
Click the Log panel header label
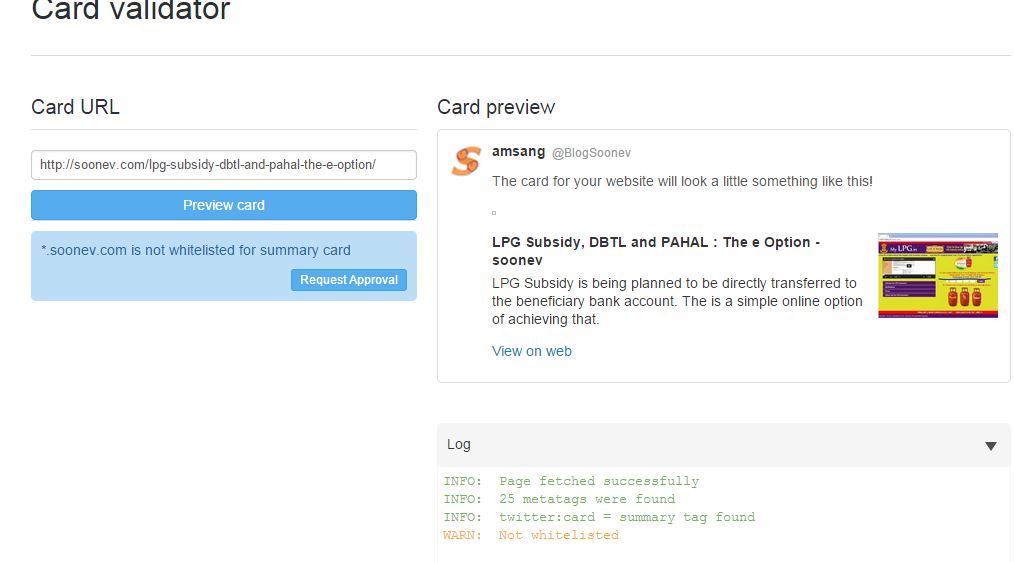click(458, 444)
